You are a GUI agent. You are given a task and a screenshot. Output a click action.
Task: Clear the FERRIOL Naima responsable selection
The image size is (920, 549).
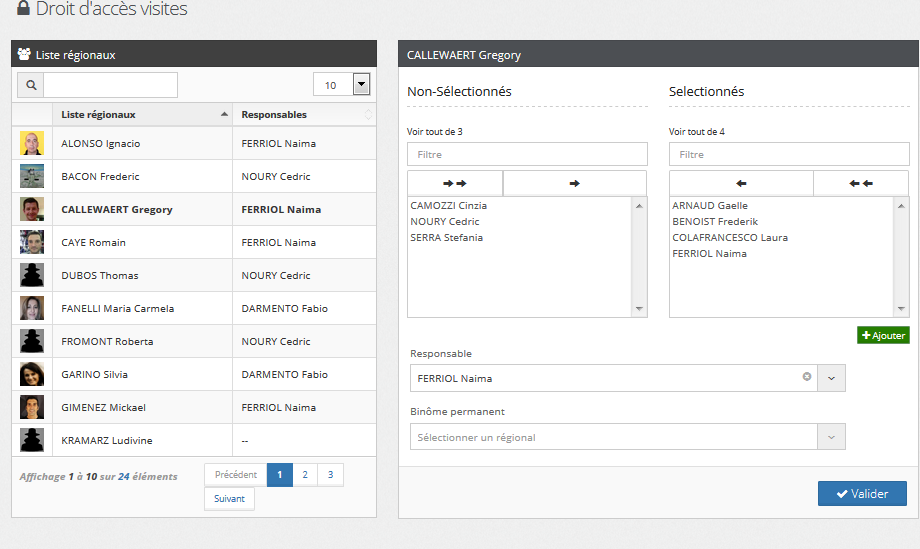tap(806, 378)
